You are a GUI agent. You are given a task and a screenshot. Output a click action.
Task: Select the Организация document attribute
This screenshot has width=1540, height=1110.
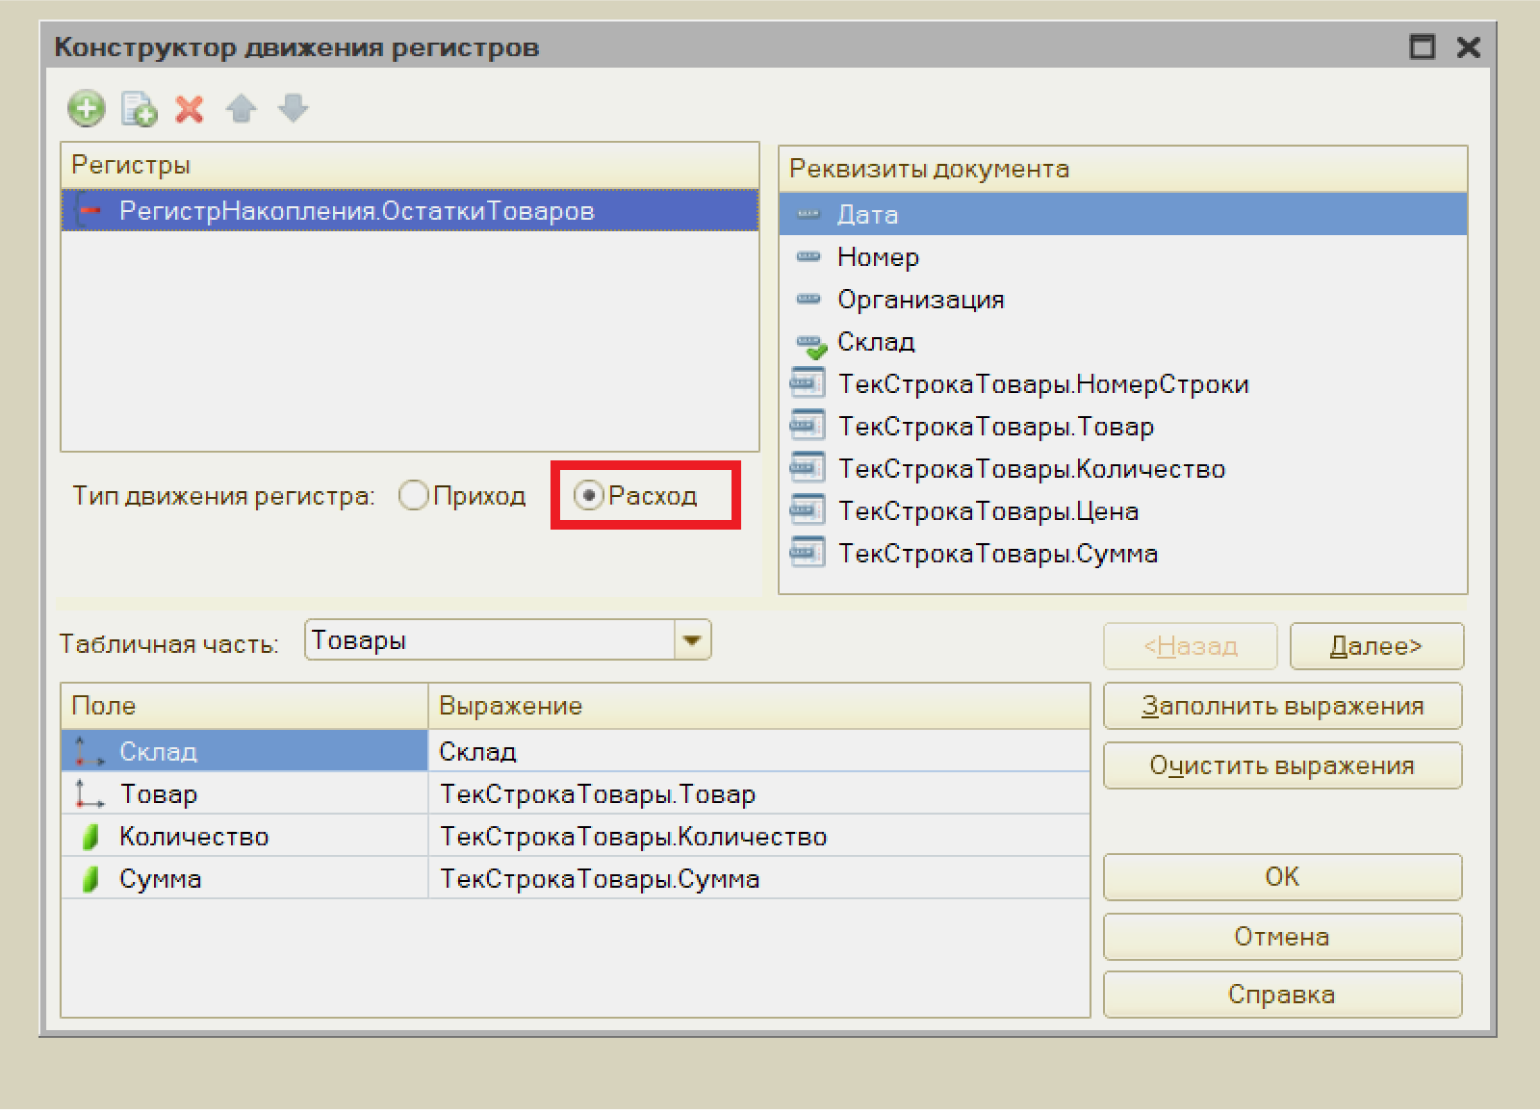920,300
